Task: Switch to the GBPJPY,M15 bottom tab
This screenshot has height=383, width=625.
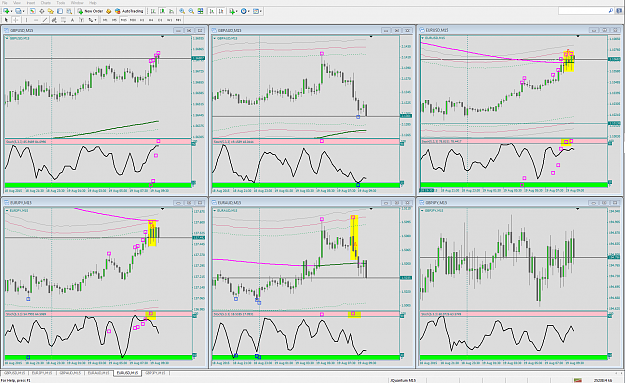Action: (156, 373)
